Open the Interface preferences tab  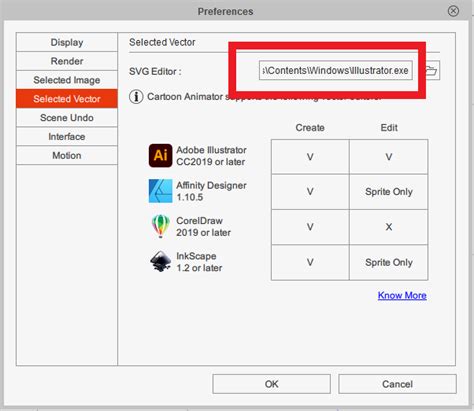[x=67, y=136]
